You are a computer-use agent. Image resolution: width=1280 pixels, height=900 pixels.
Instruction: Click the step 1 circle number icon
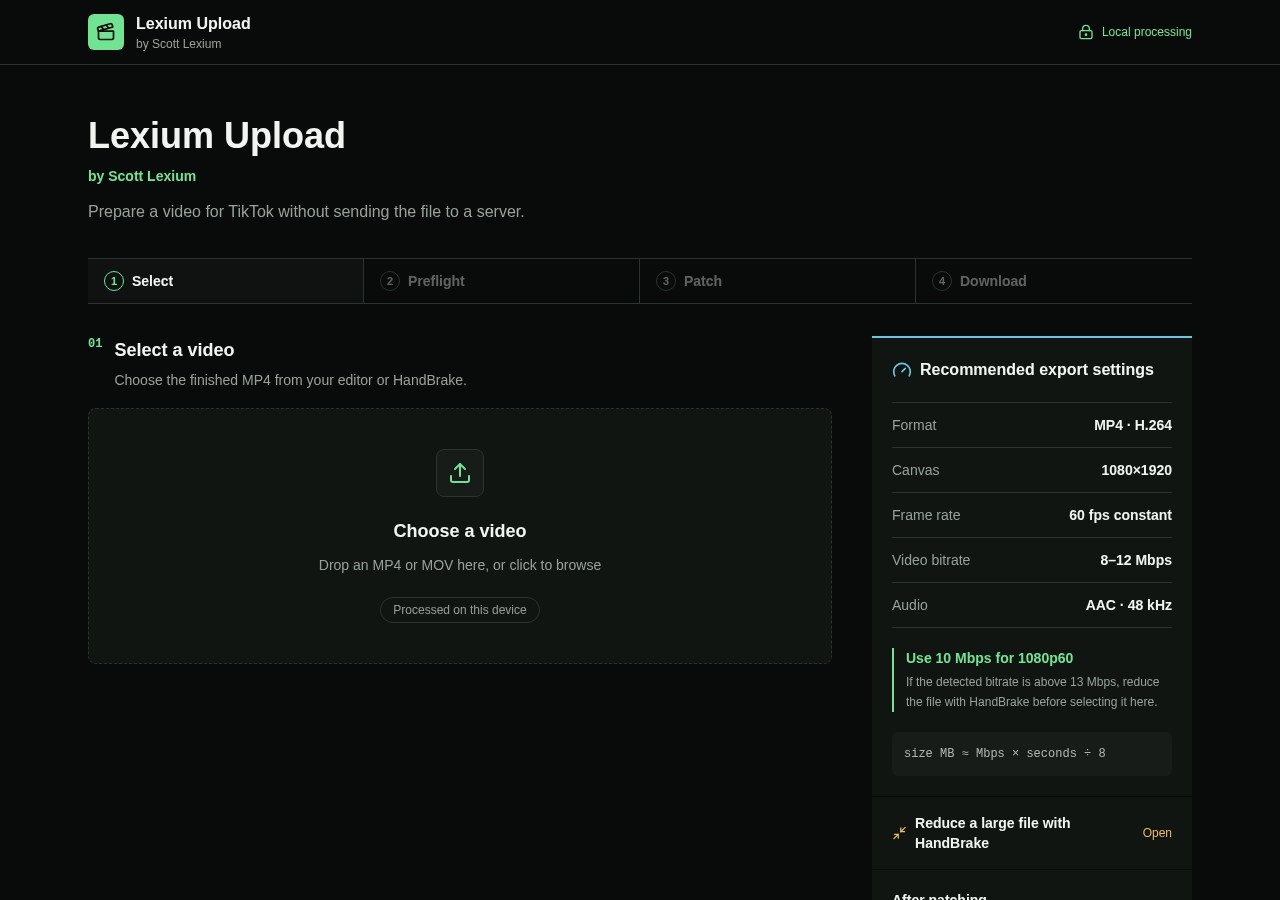click(114, 281)
